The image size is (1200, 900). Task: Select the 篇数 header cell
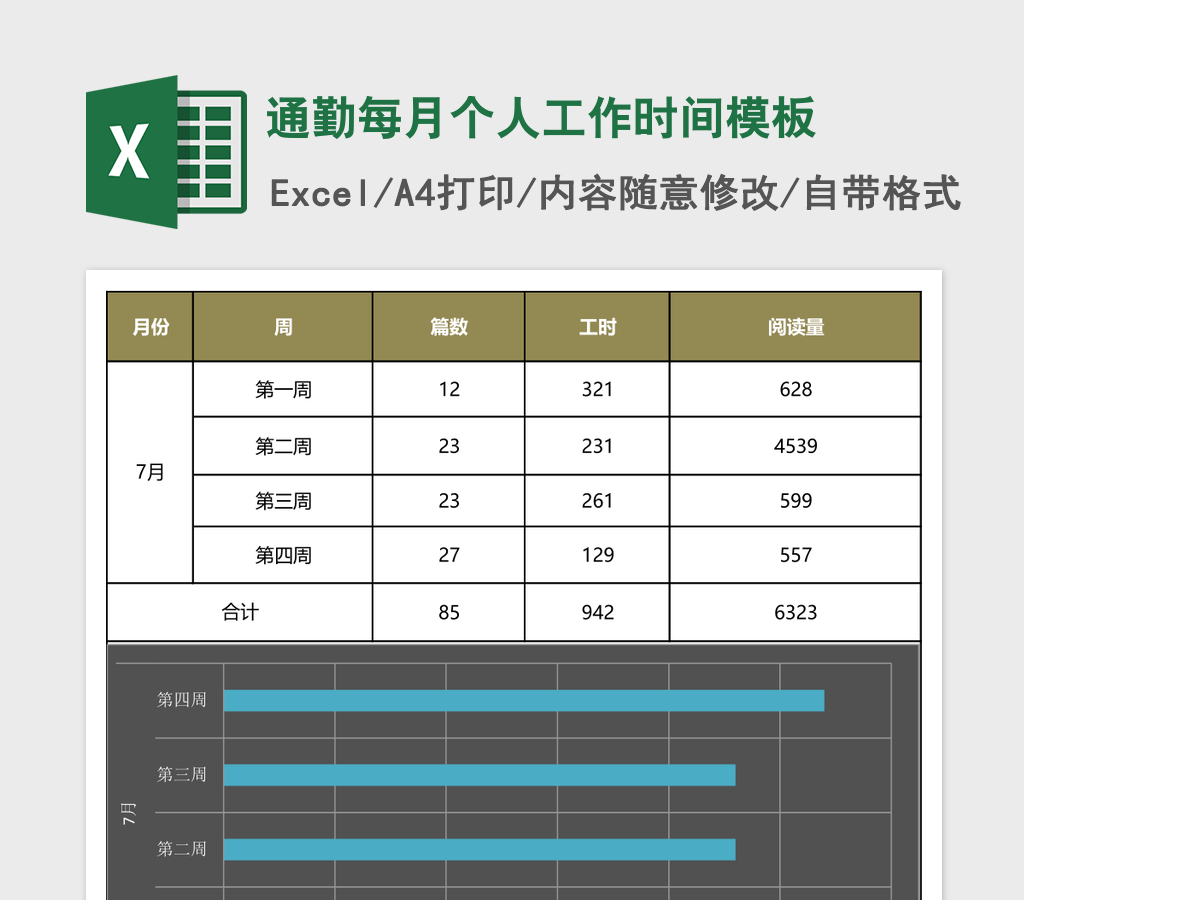click(x=449, y=327)
